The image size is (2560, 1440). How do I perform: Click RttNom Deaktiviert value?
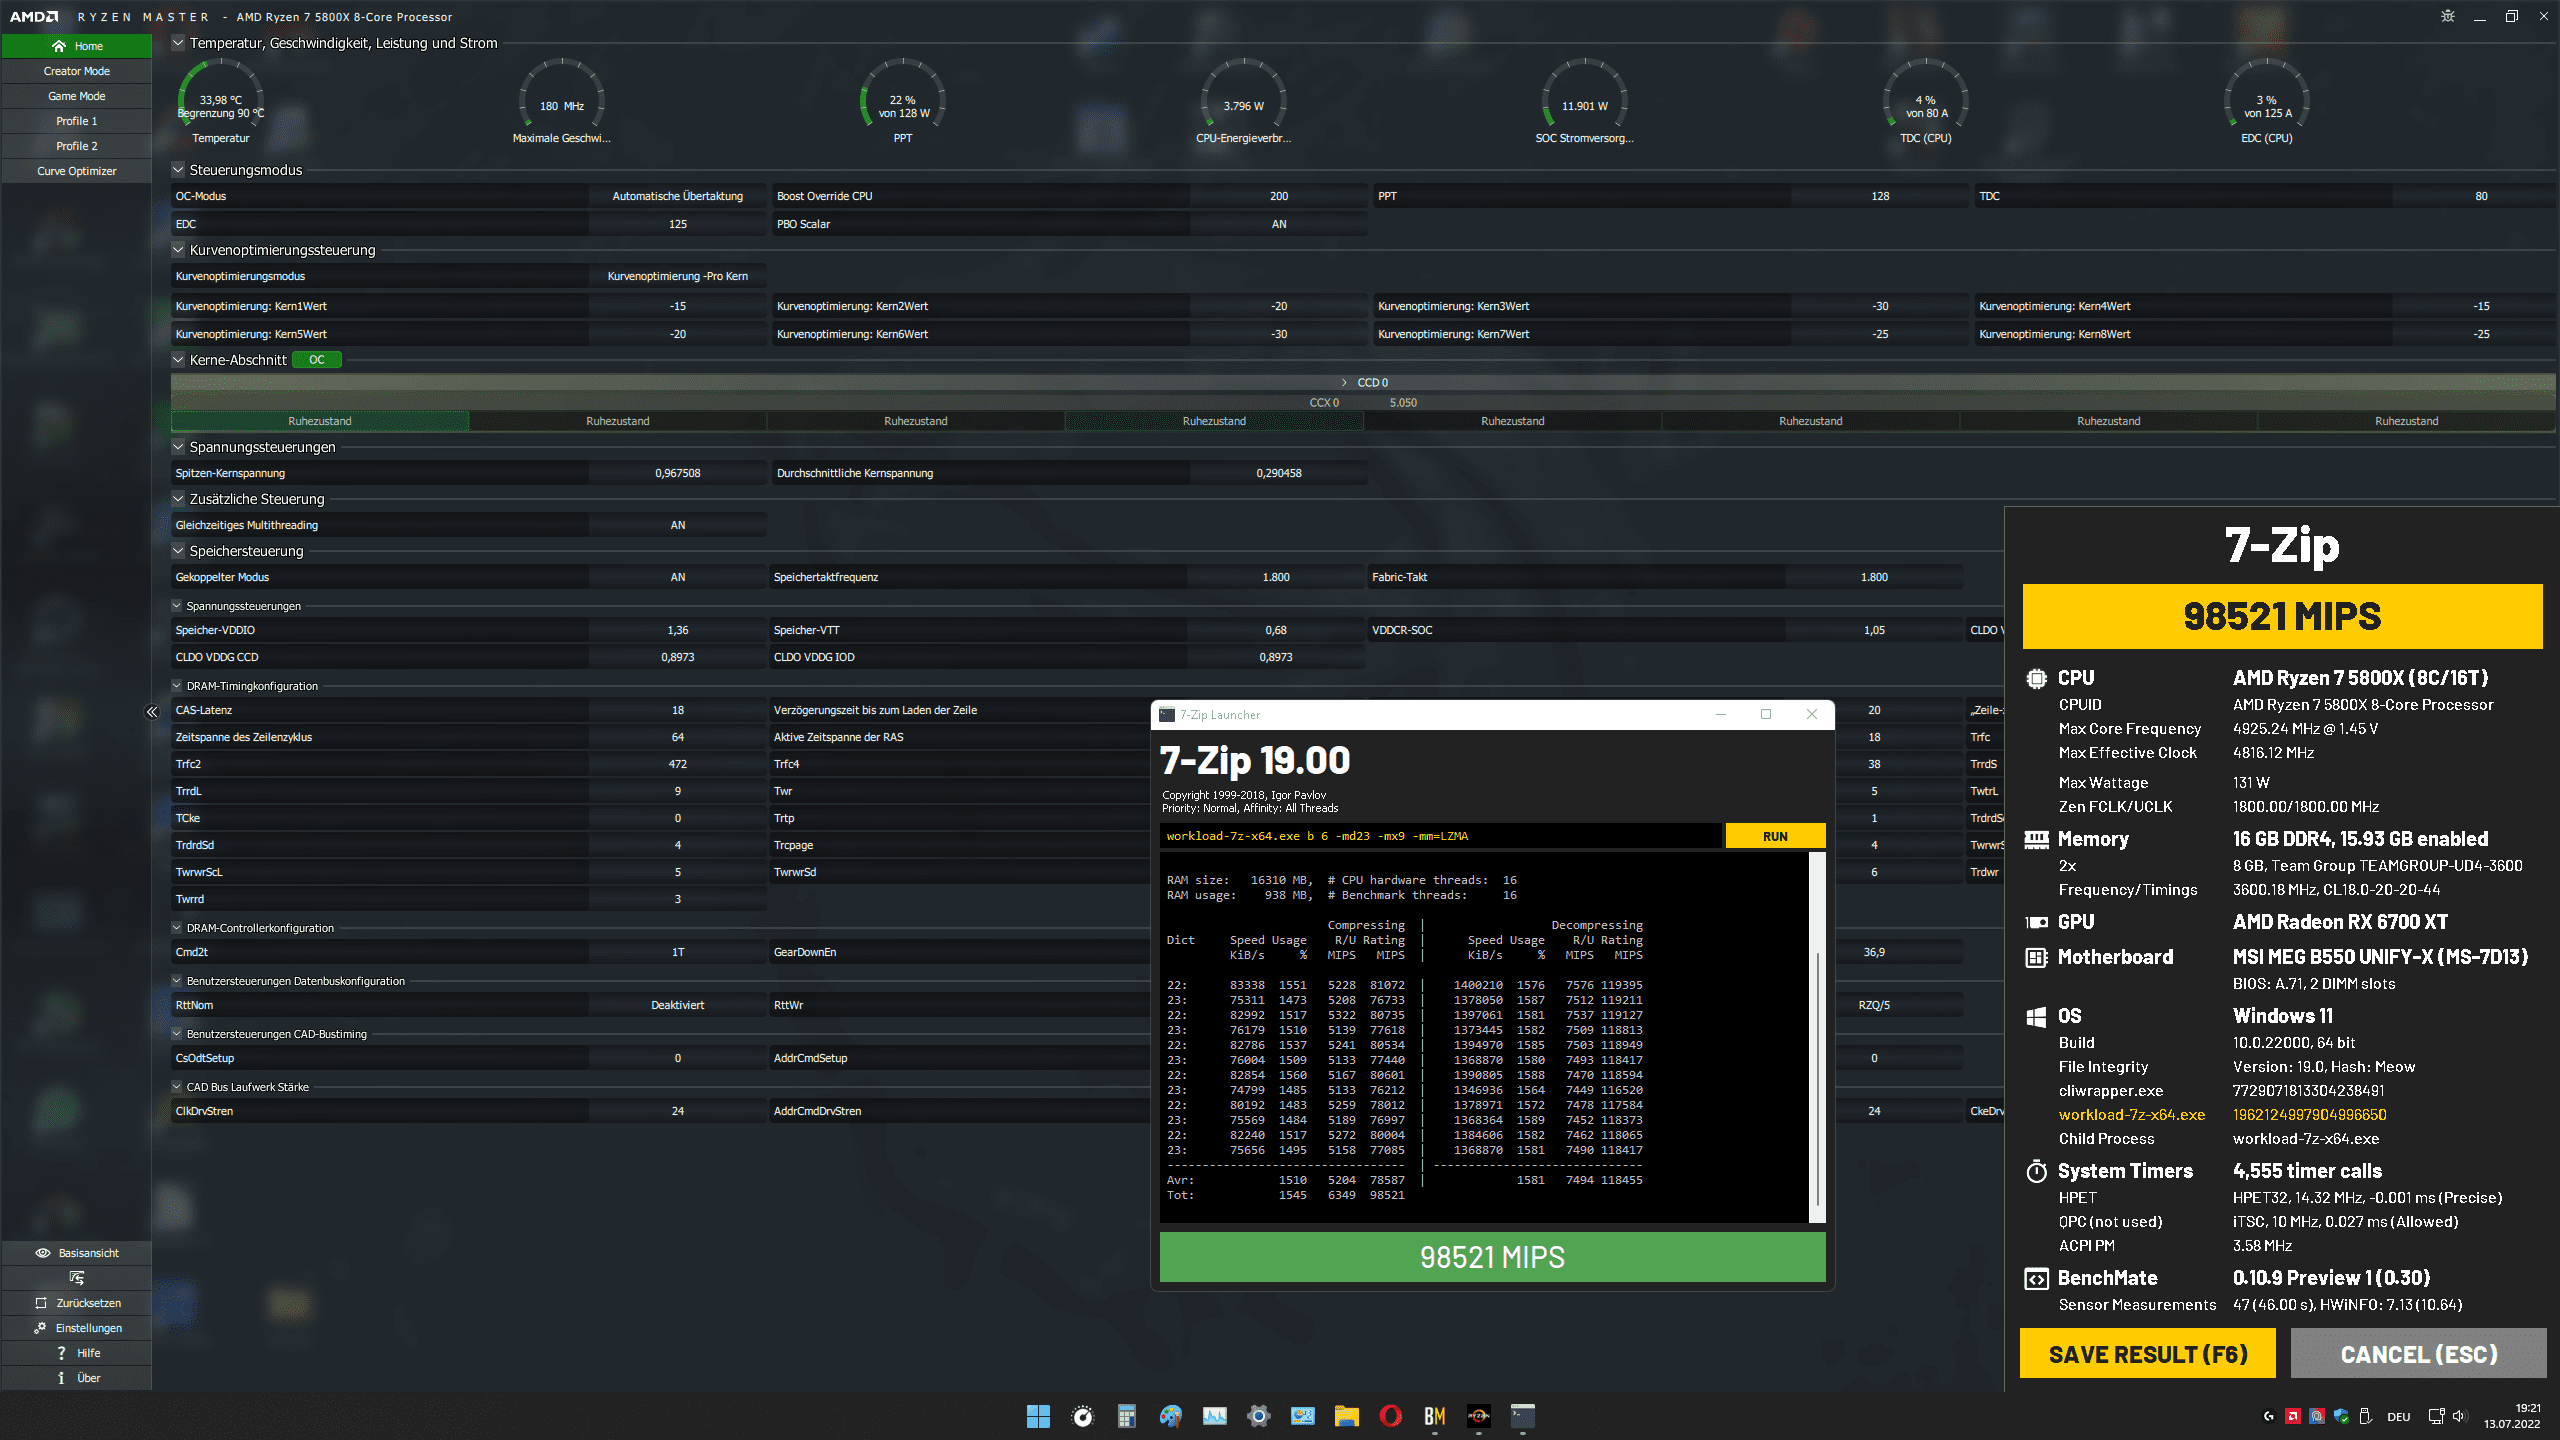678,1005
